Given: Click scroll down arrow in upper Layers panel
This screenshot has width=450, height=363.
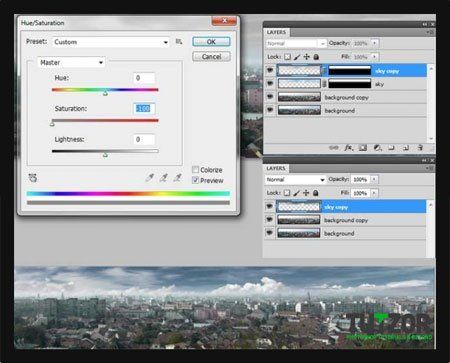Looking at the screenshot, I should [431, 139].
